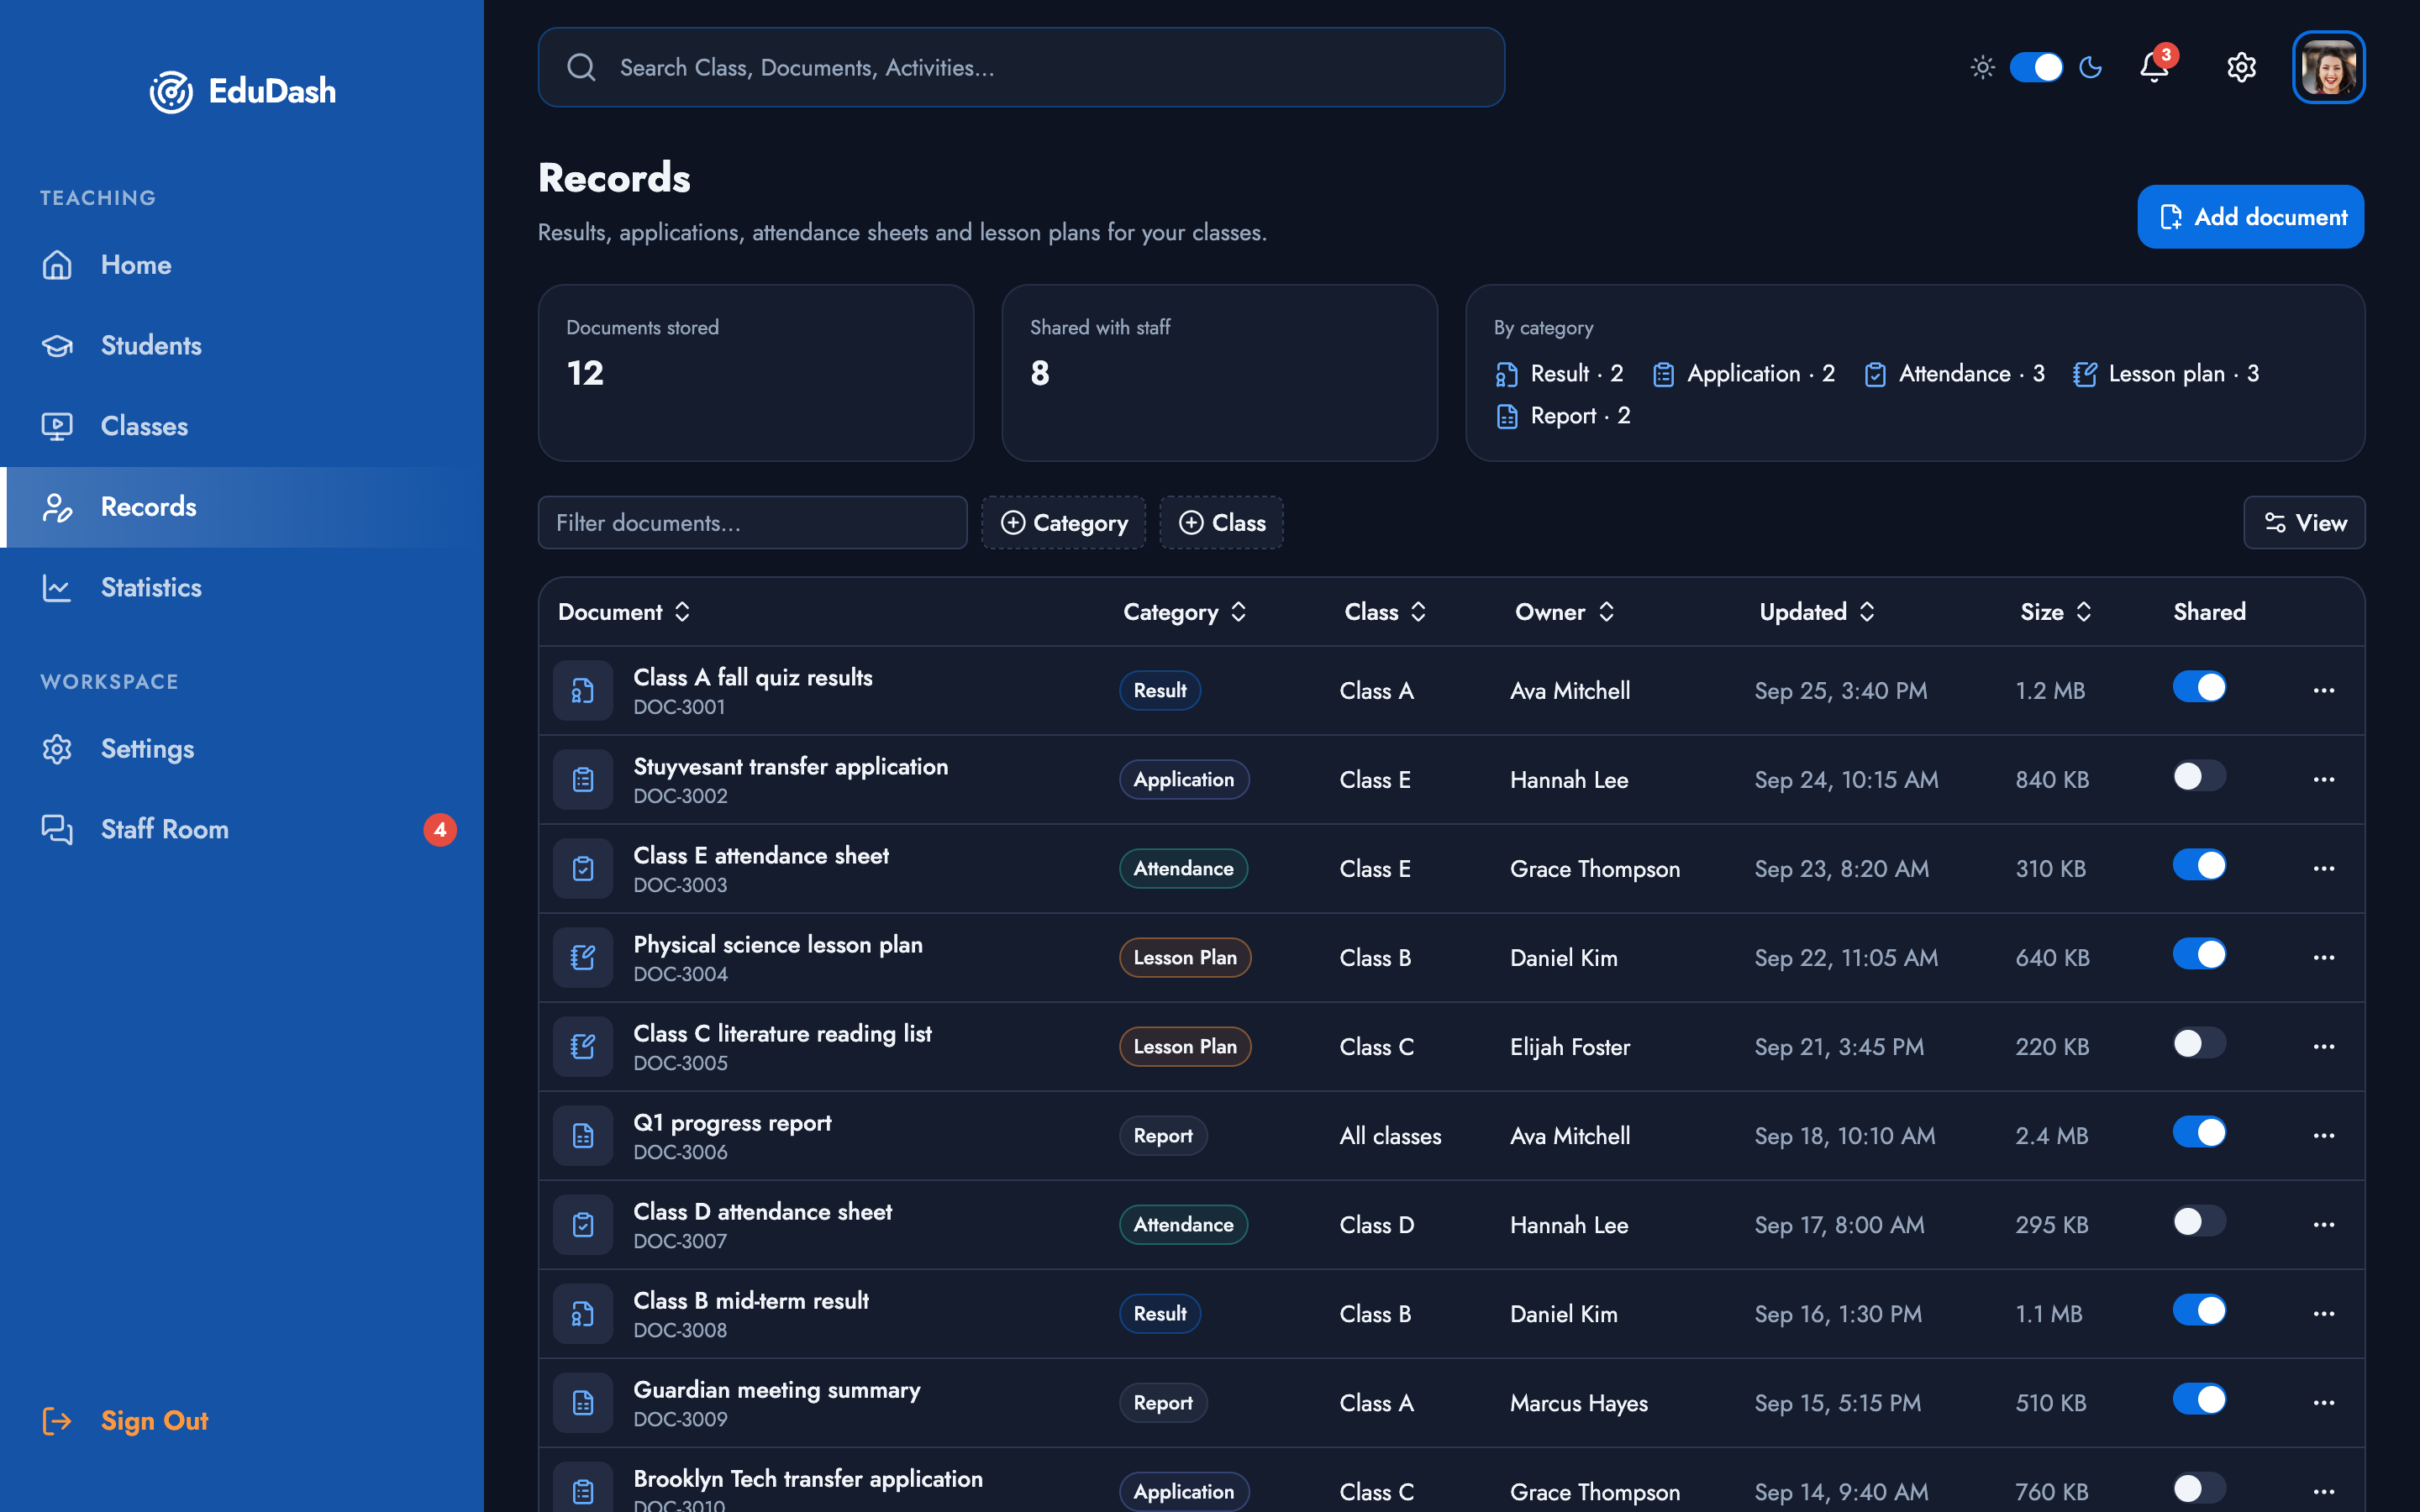This screenshot has width=2420, height=1512.
Task: Click the Lesson Plan badge for DOC-3004
Action: 1185,957
